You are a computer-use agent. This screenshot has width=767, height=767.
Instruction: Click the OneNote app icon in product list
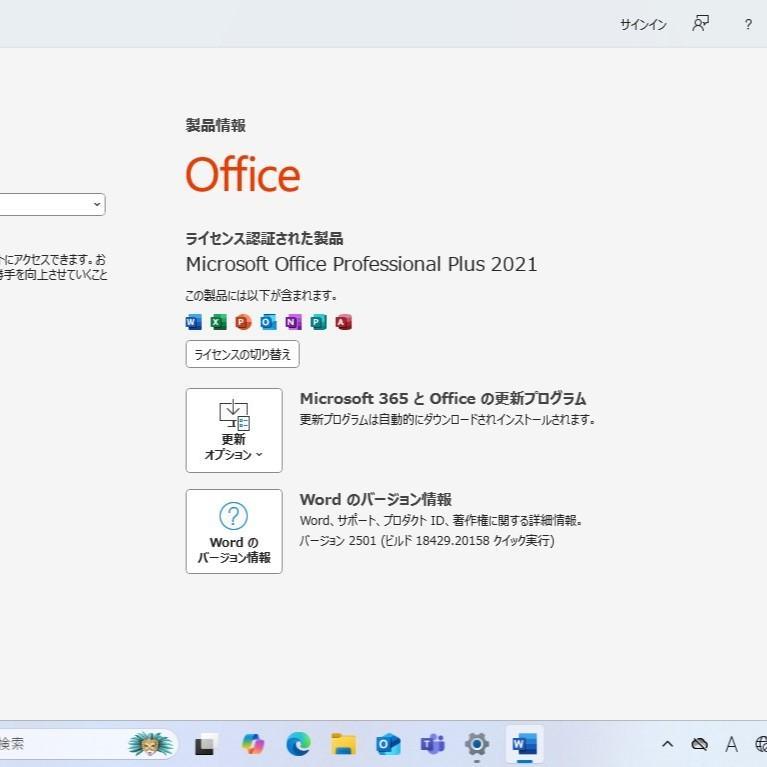(x=293, y=322)
